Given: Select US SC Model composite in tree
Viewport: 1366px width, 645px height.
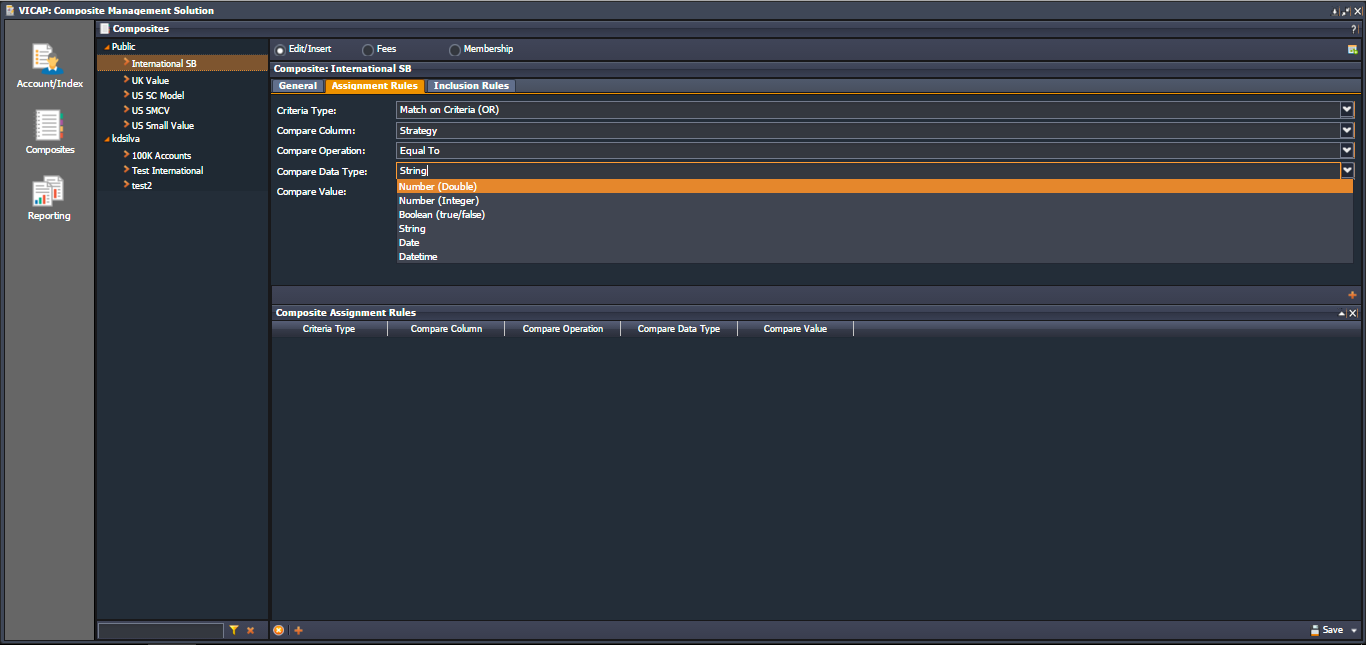Looking at the screenshot, I should pyautogui.click(x=158, y=96).
